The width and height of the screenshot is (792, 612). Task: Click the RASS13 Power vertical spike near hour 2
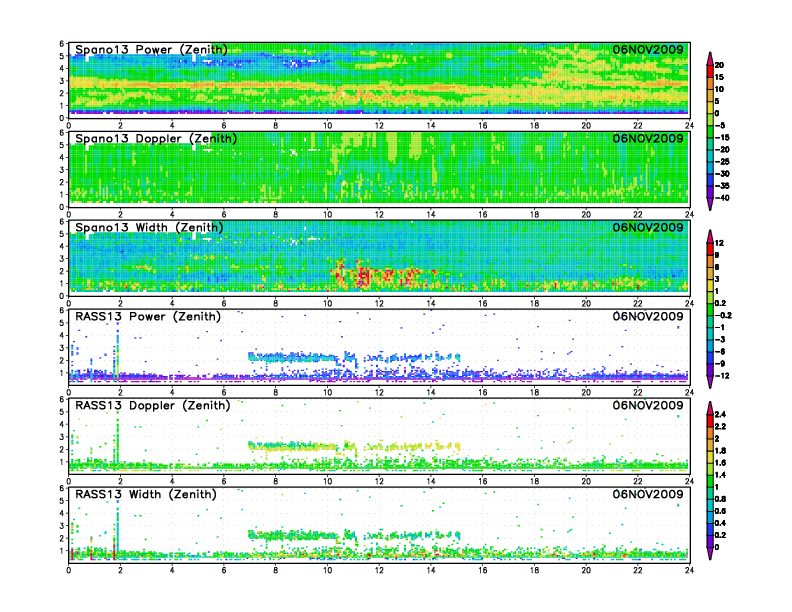point(117,353)
